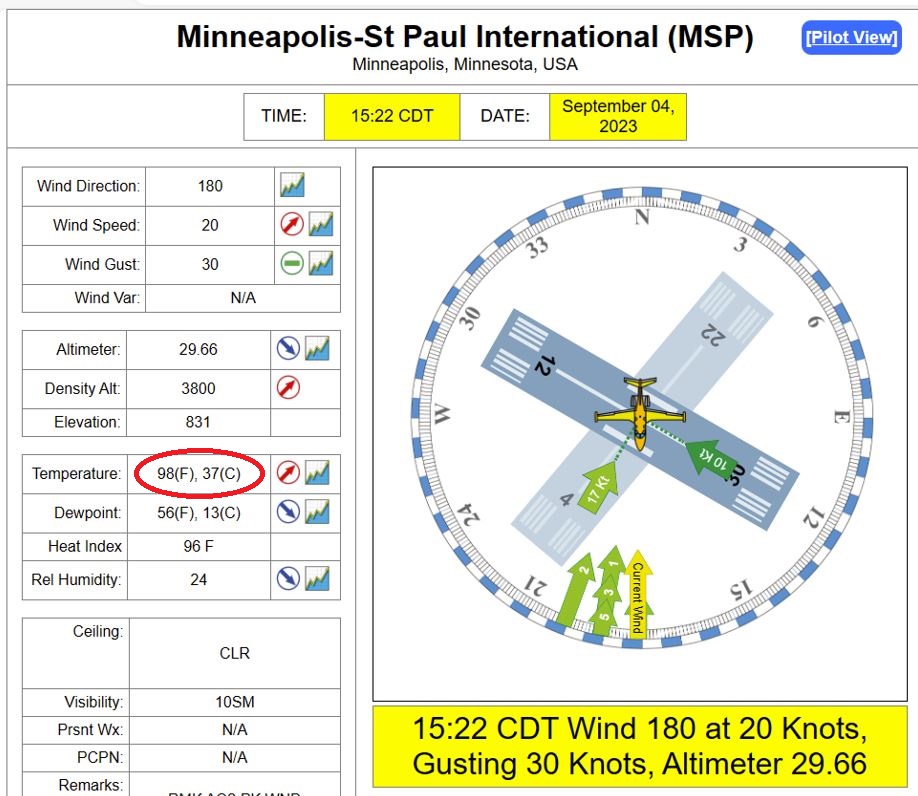Viewport: 918px width, 796px height.
Task: Click the N marker on compass rose
Action: pos(642,217)
